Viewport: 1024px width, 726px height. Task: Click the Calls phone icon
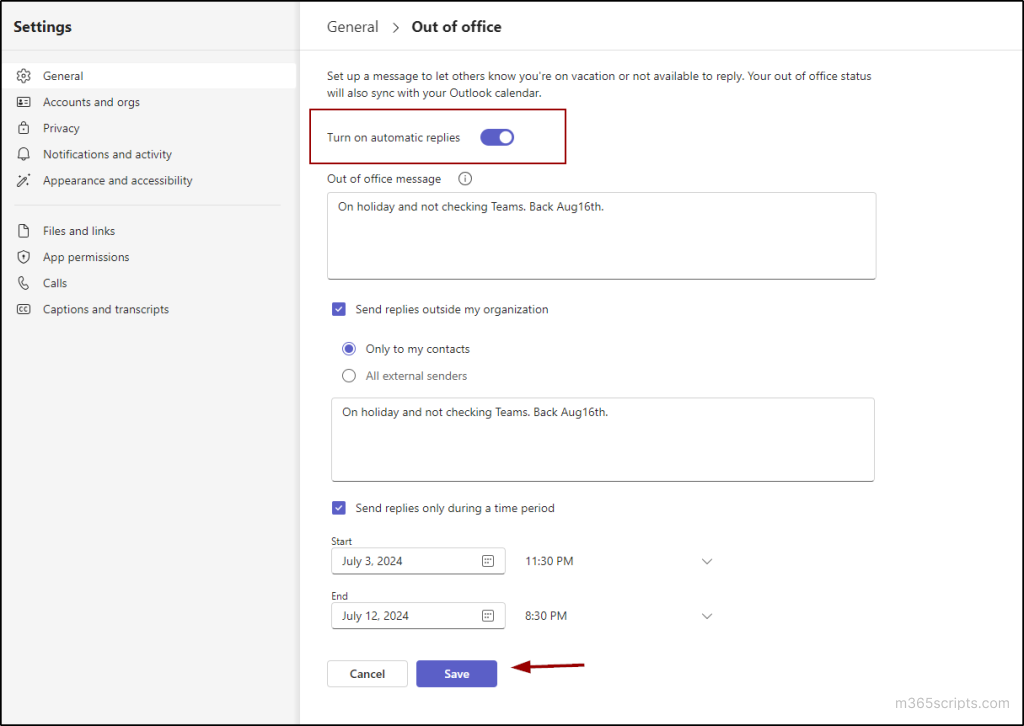pos(23,283)
